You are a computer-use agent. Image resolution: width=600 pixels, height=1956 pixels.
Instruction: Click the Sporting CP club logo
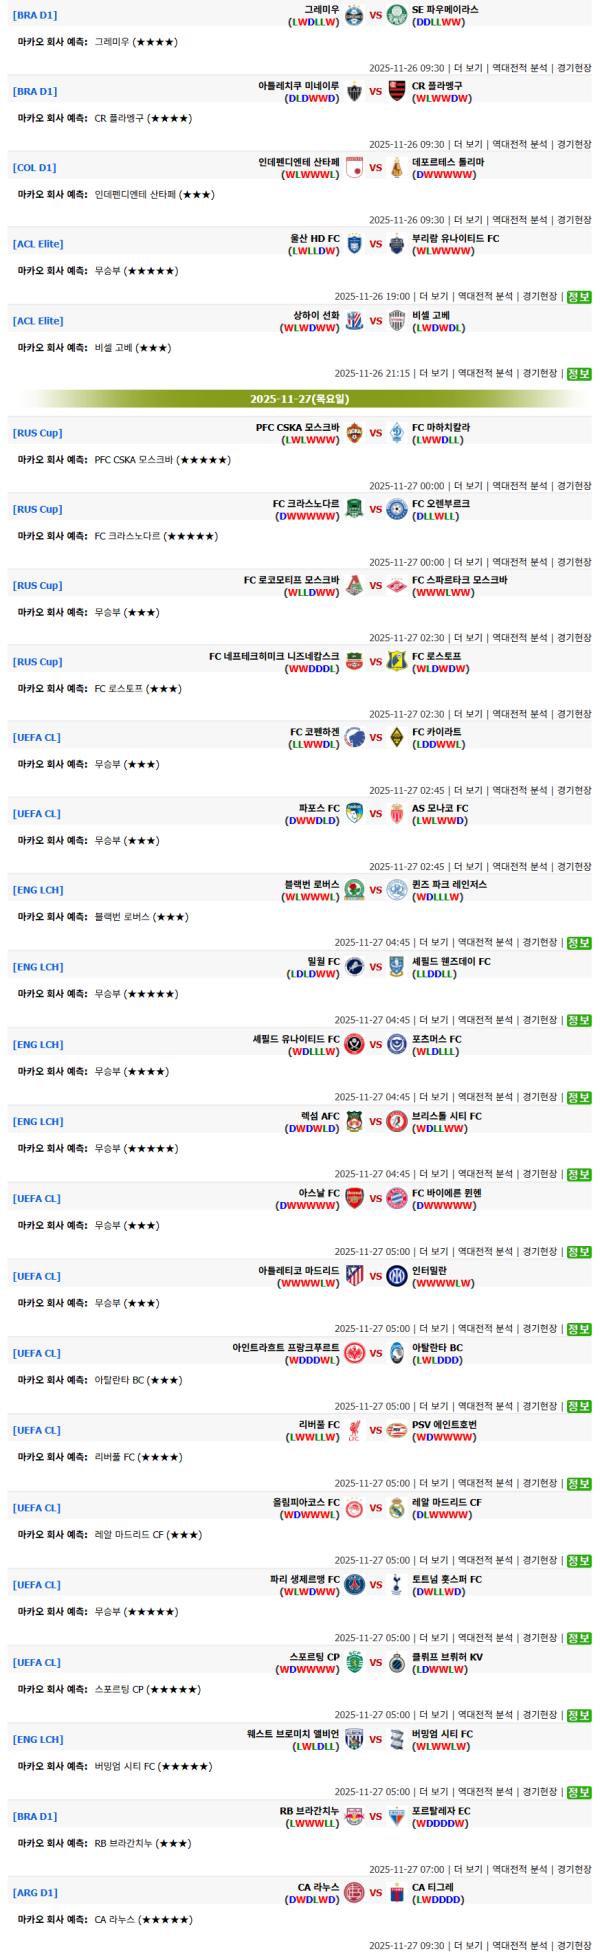tap(354, 1662)
